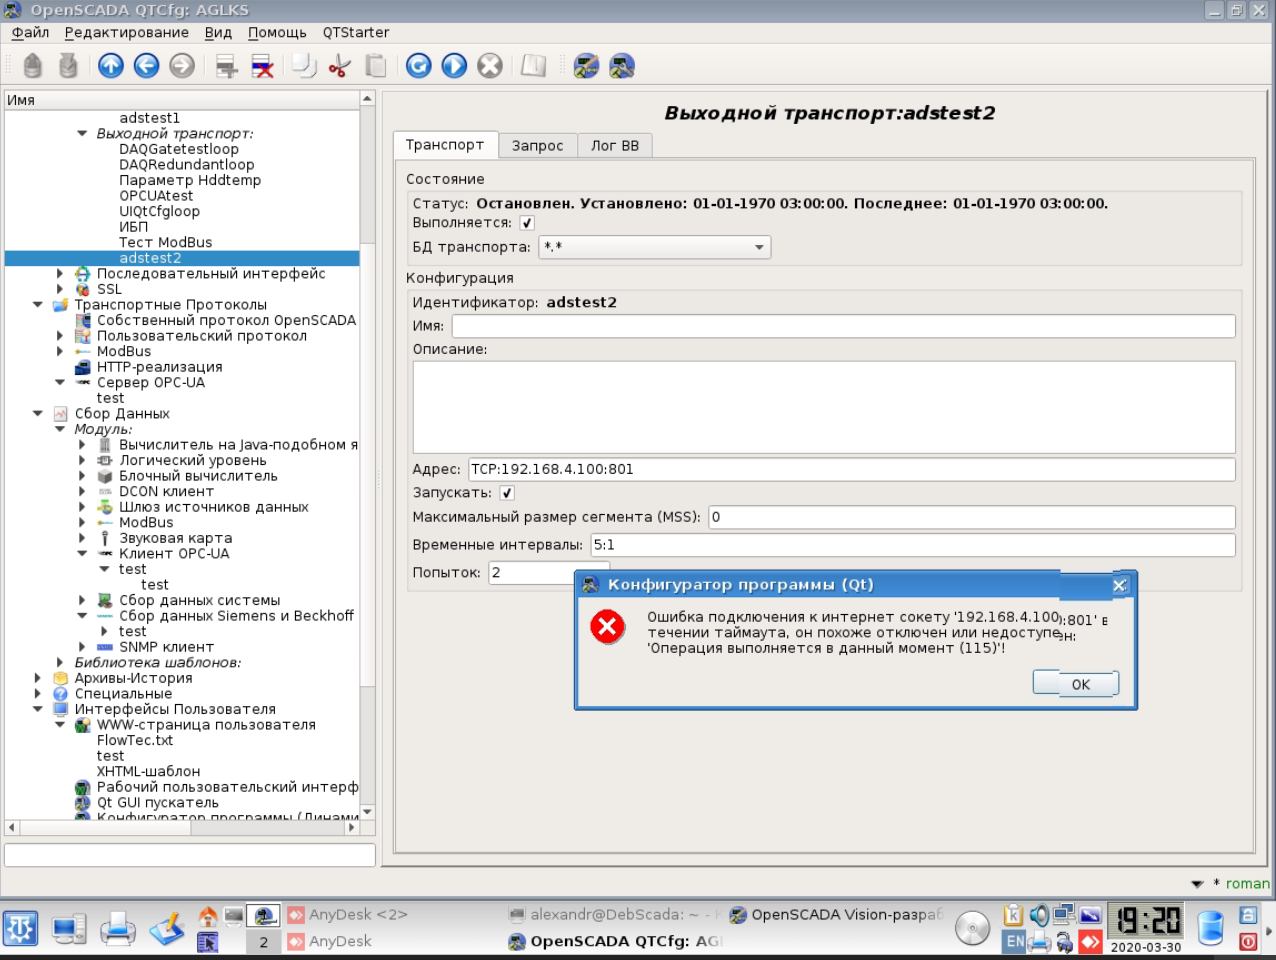Viewport: 1276px width, 960px height.
Task: Collapse the 'Сбор Данных' tree node
Action: (x=38, y=413)
